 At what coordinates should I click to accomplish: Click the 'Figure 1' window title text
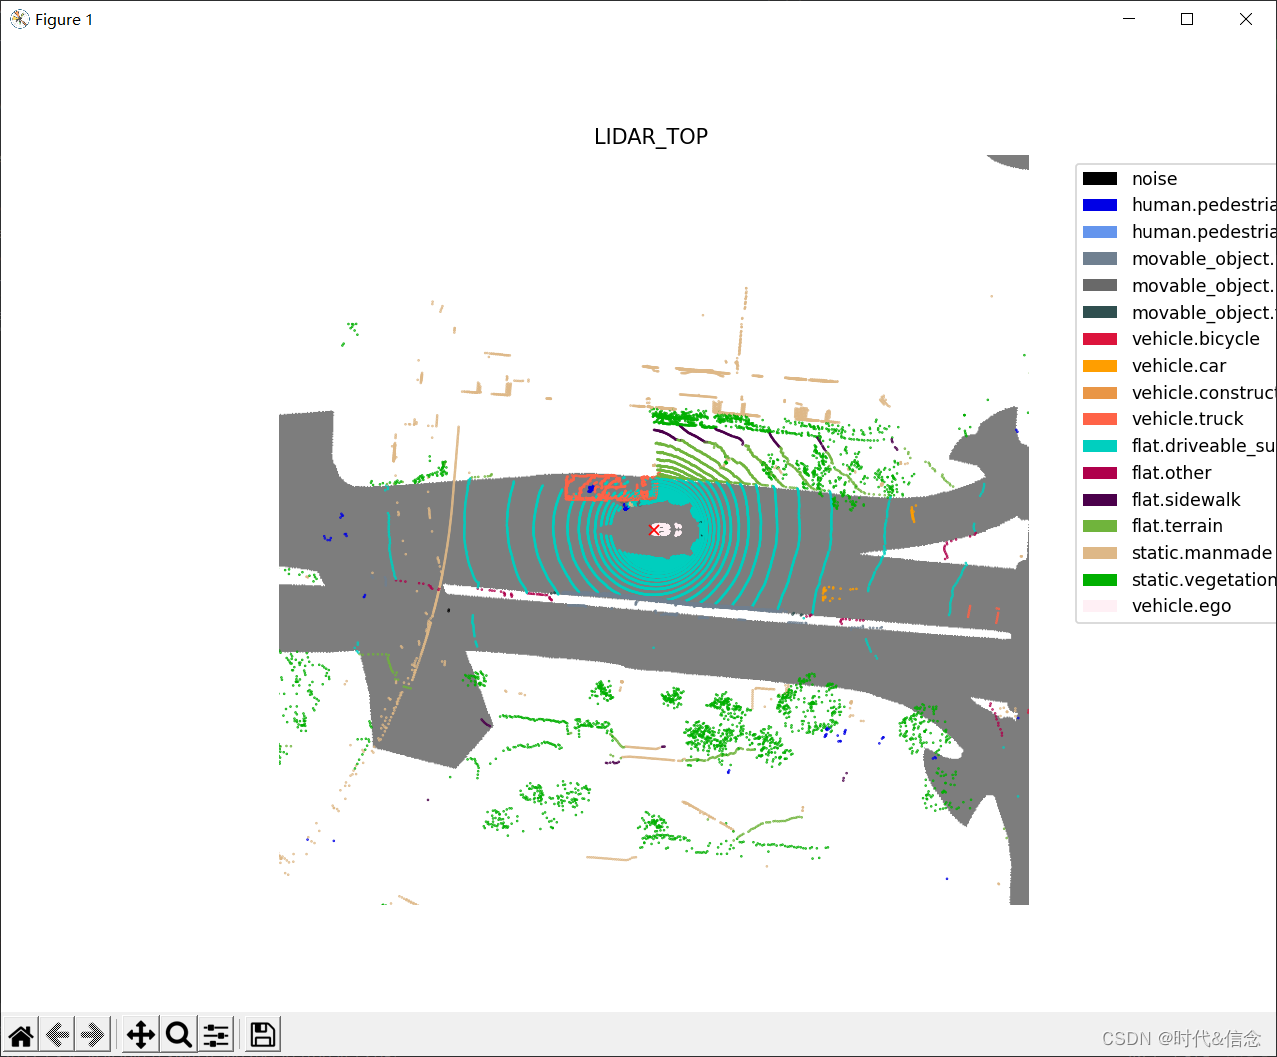(x=64, y=20)
